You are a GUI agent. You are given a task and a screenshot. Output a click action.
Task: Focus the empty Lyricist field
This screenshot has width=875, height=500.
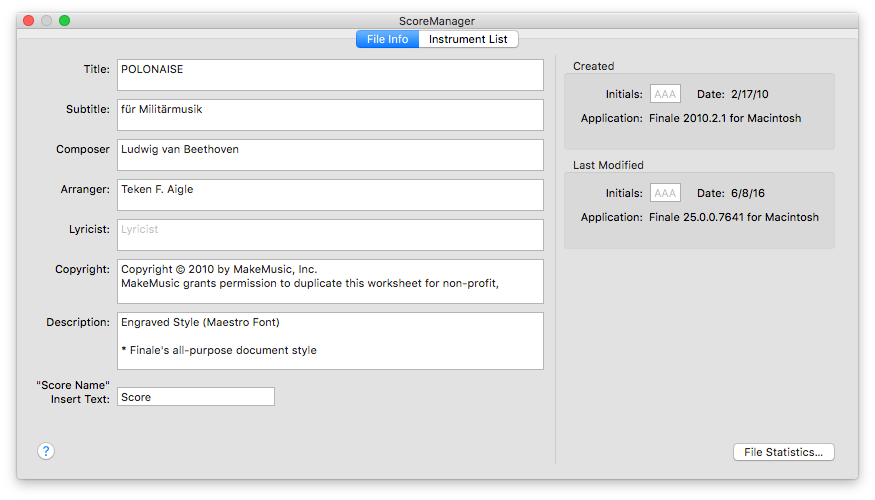(330, 235)
